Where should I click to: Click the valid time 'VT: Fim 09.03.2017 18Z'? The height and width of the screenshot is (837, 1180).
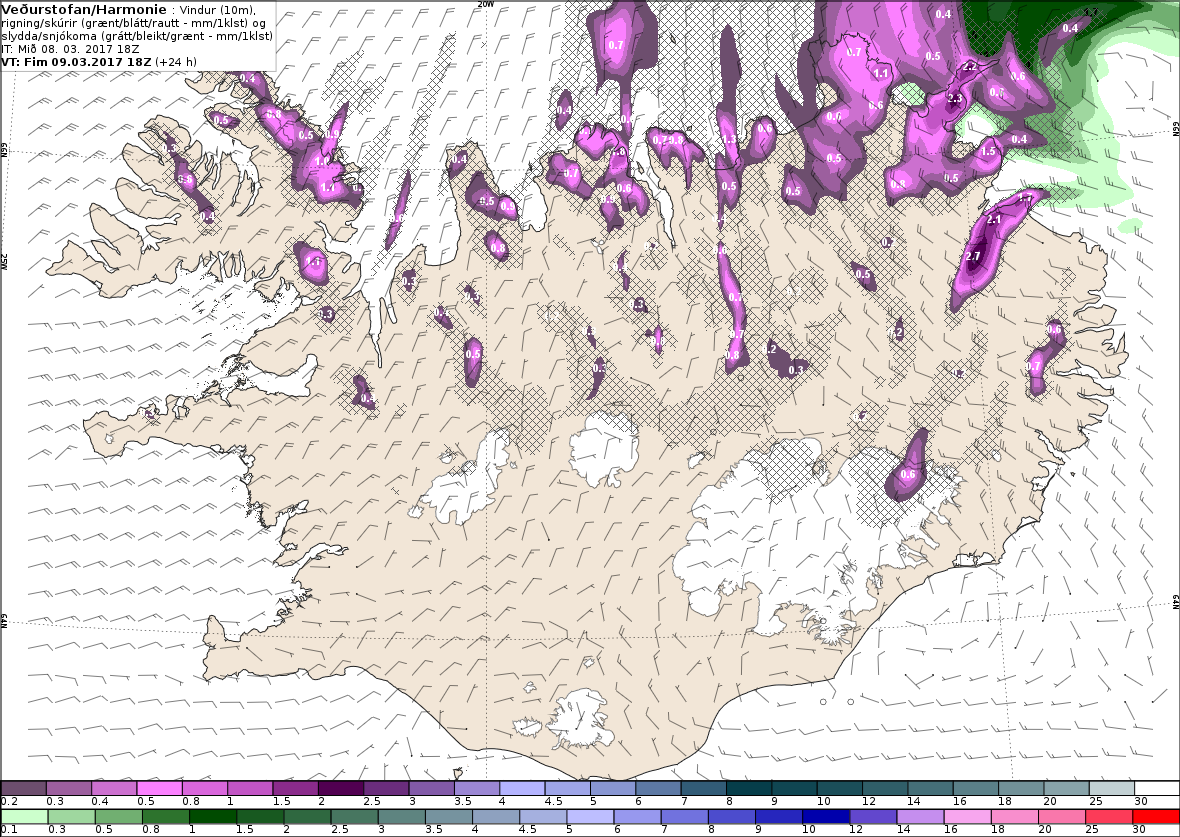[x=77, y=62]
